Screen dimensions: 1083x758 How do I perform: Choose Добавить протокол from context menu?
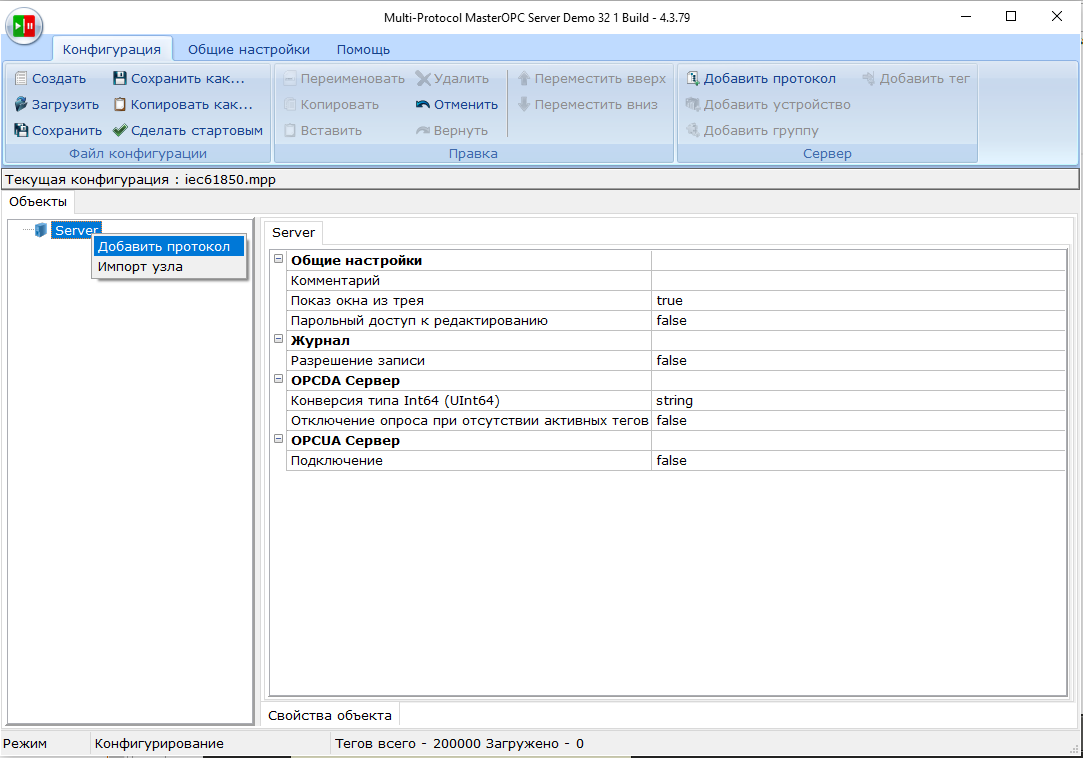click(169, 247)
